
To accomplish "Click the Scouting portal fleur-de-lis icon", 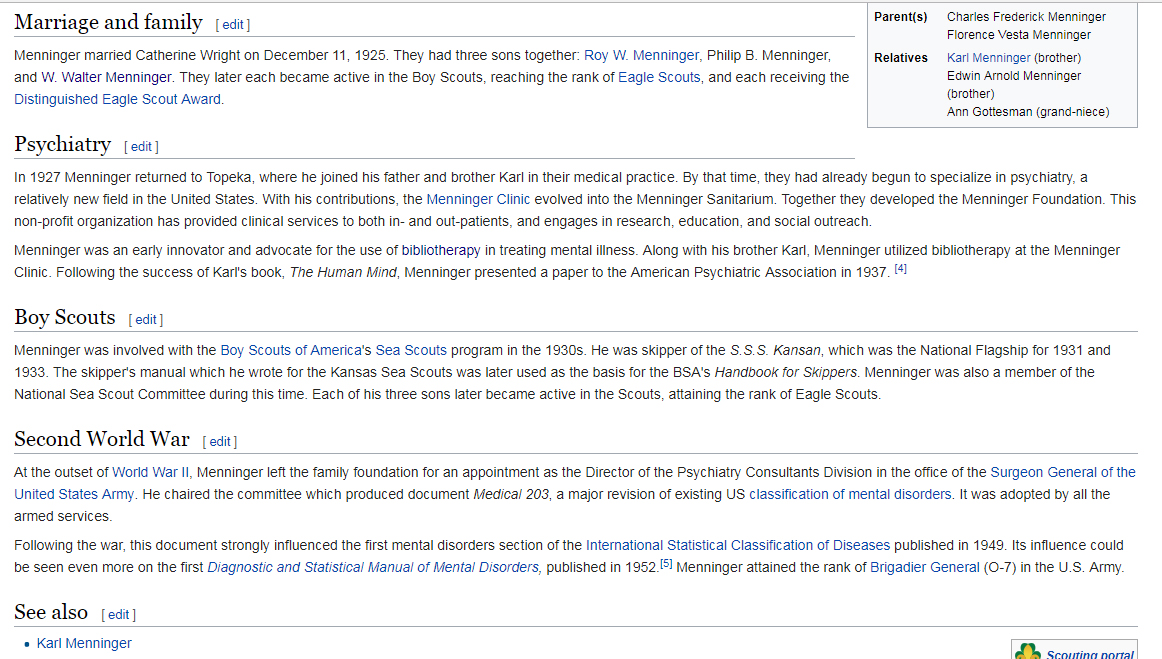I will [x=1027, y=652].
